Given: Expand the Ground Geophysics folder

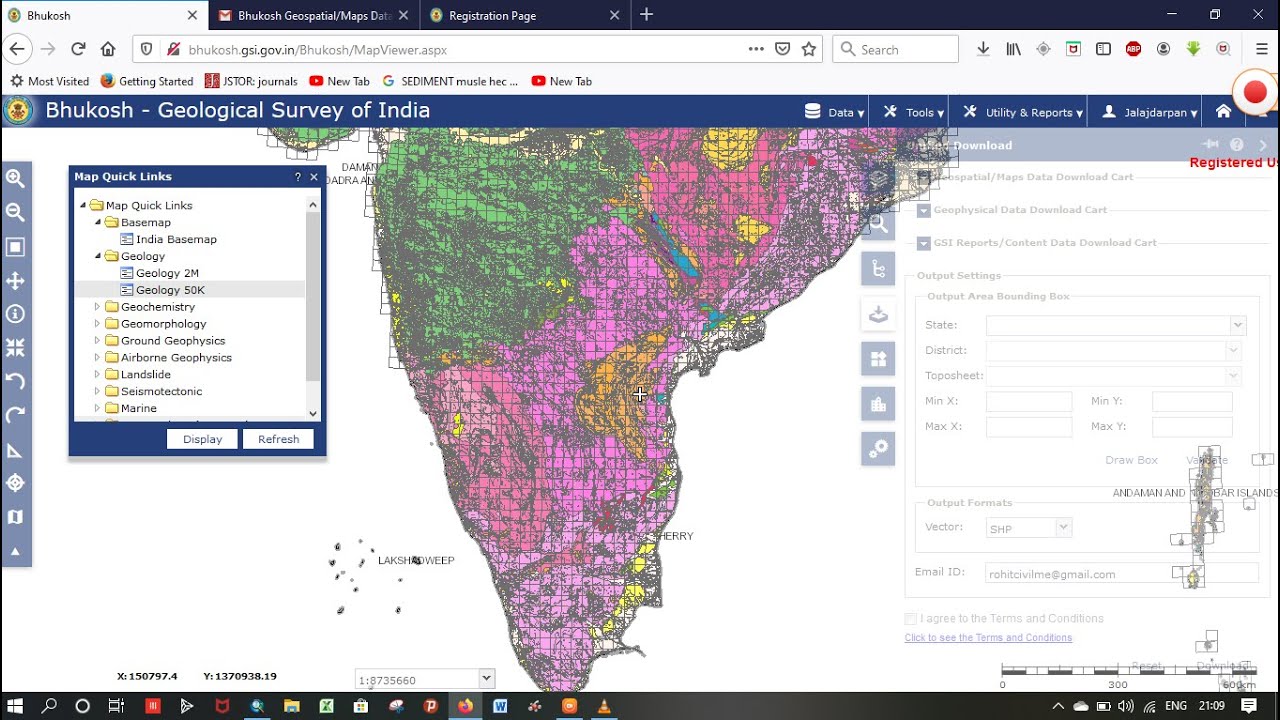Looking at the screenshot, I should pyautogui.click(x=98, y=341).
